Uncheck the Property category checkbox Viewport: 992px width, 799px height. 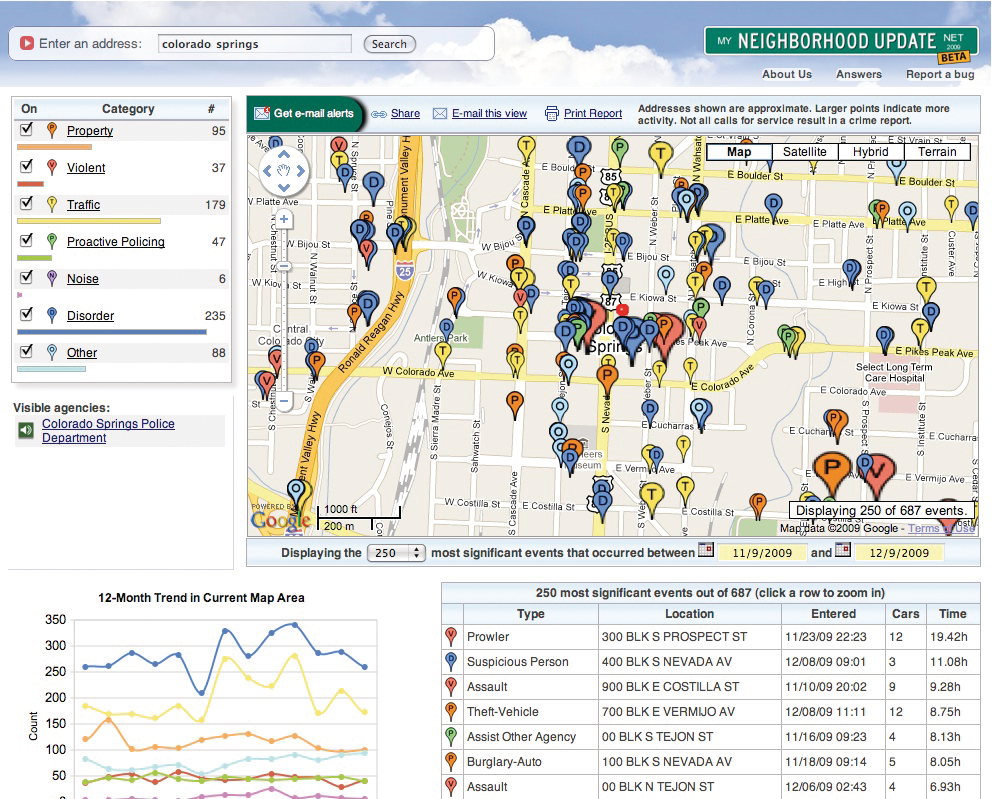pyautogui.click(x=27, y=130)
